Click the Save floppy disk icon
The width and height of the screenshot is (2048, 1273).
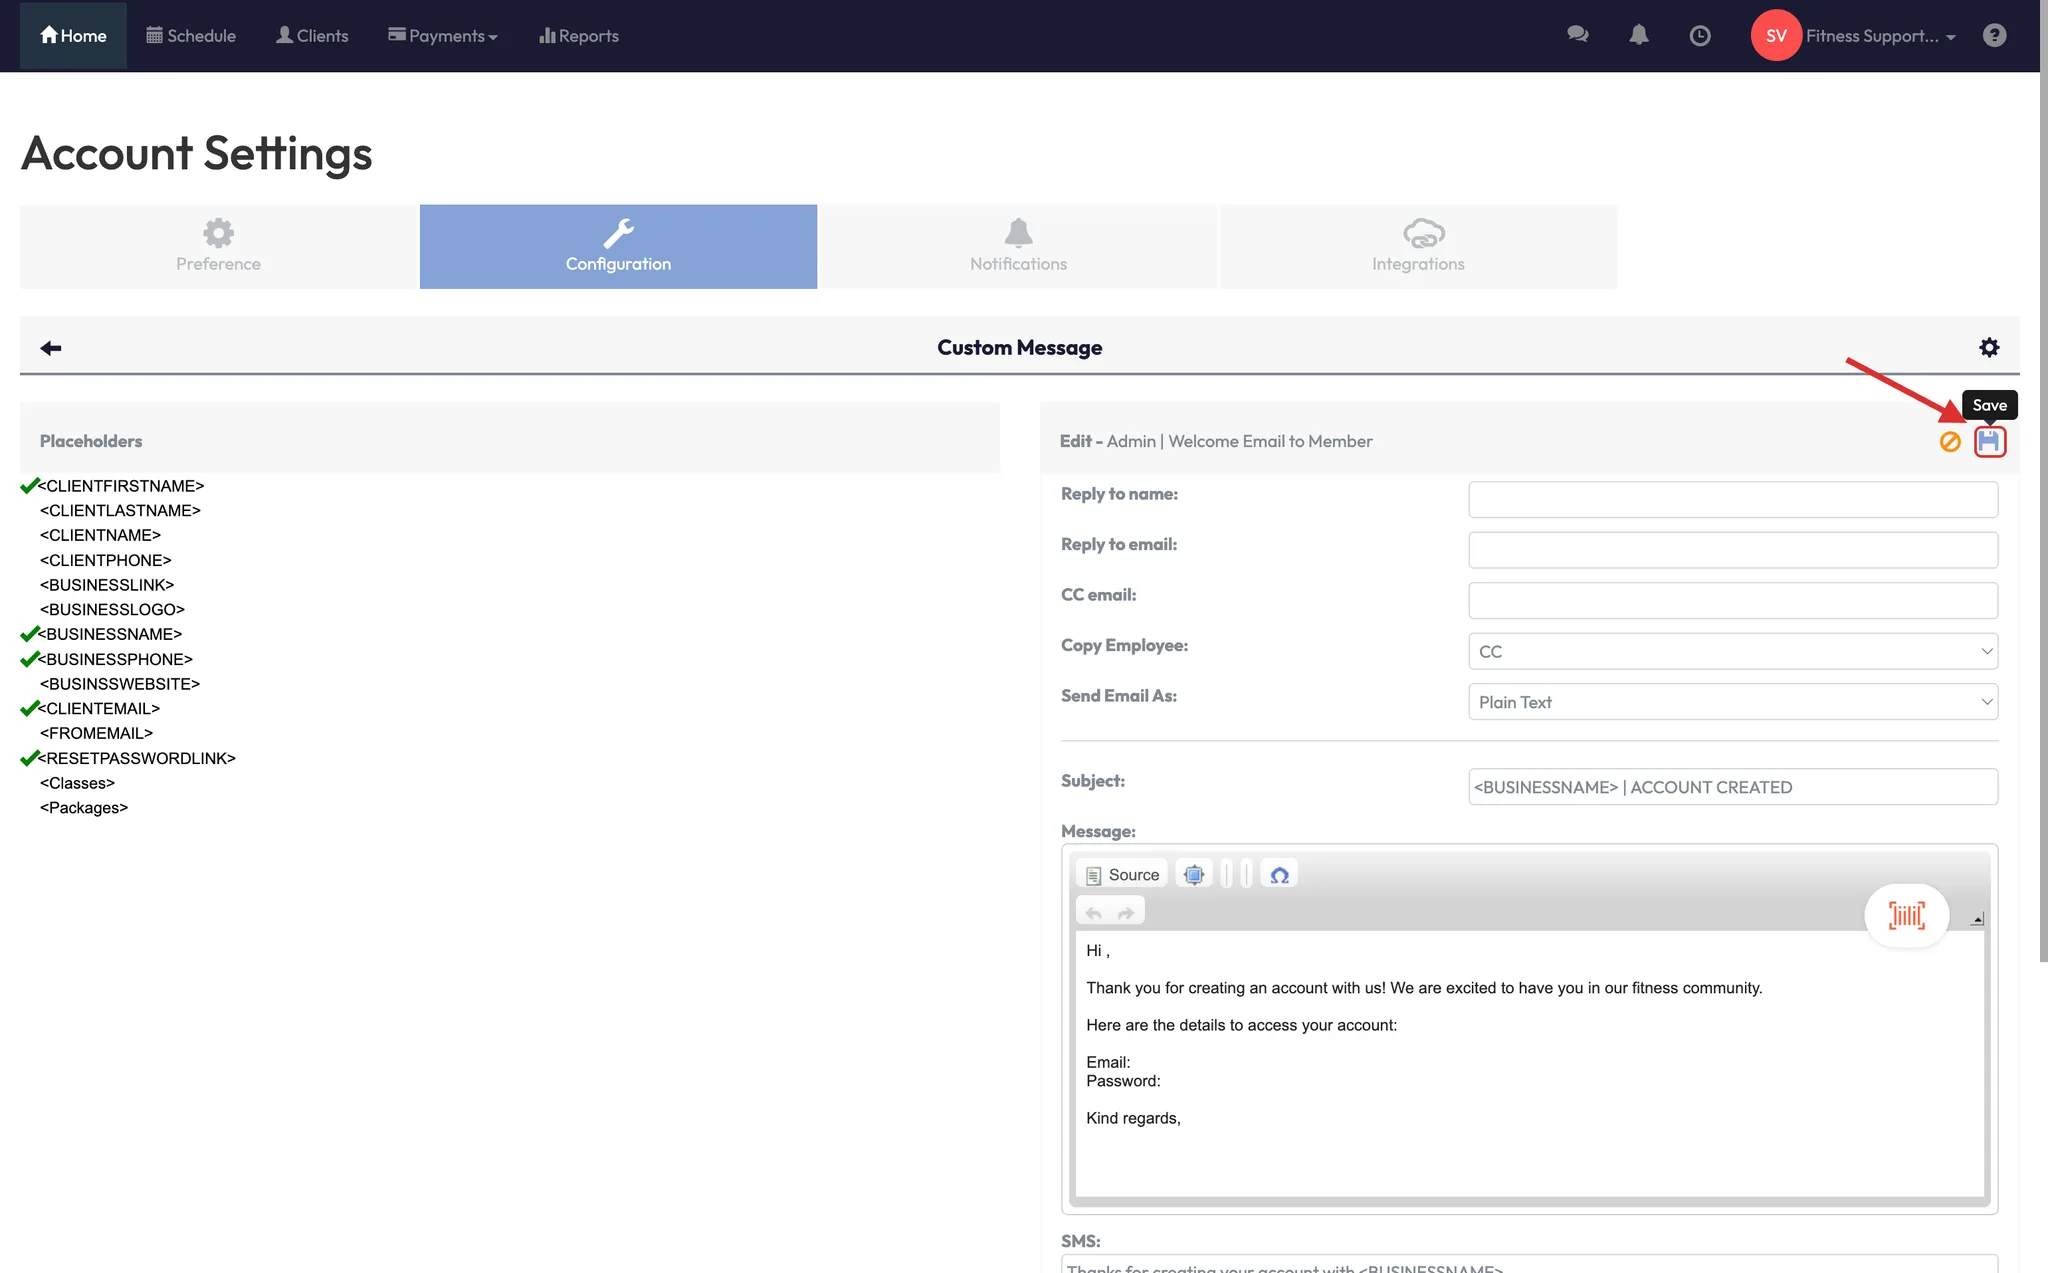click(x=1989, y=441)
